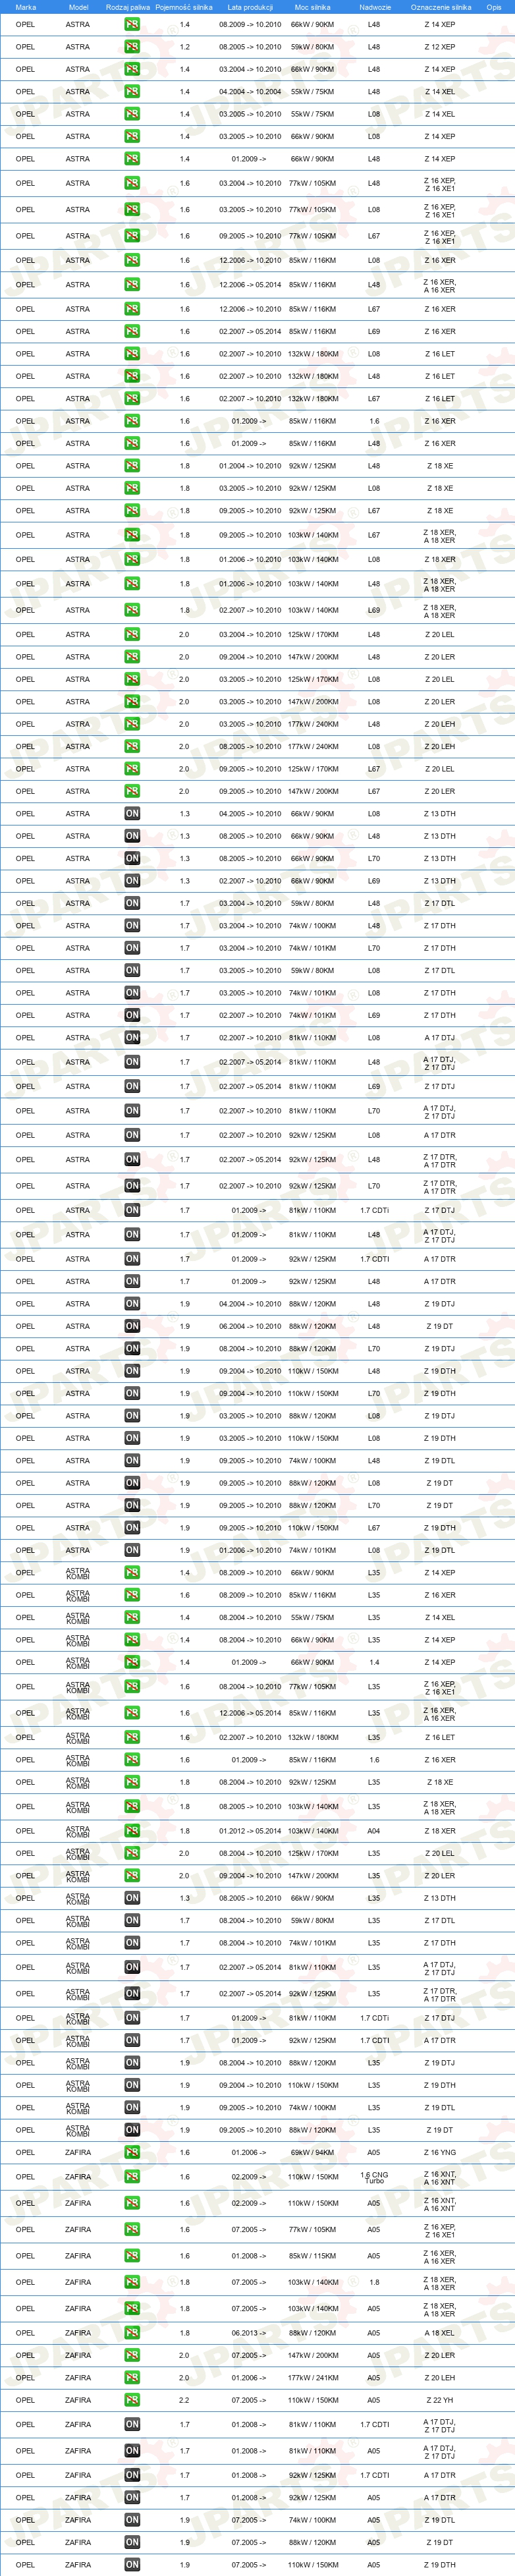Click diesel ON icon in ASTRA 1.9 06.2004 Z 19 DT row
The image size is (515, 2576).
132,1326
